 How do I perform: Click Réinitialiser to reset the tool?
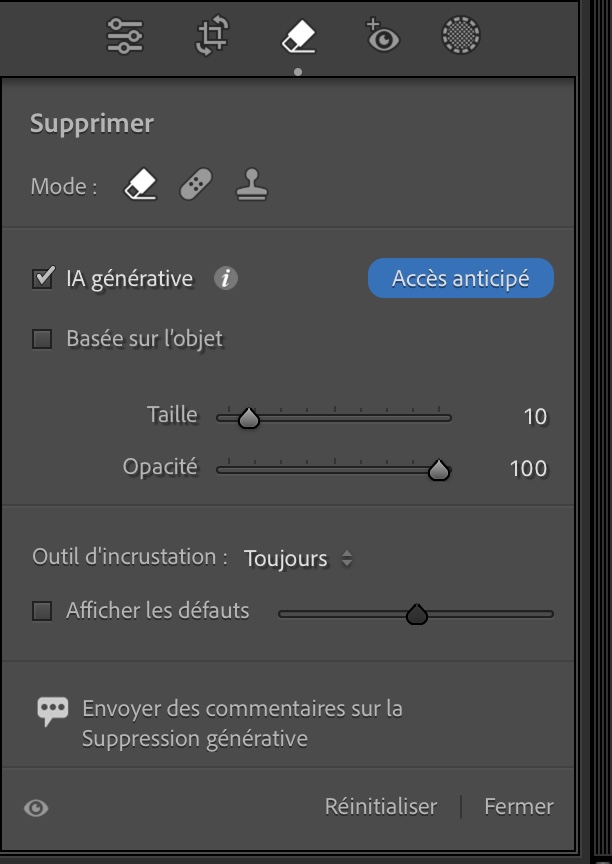click(381, 806)
